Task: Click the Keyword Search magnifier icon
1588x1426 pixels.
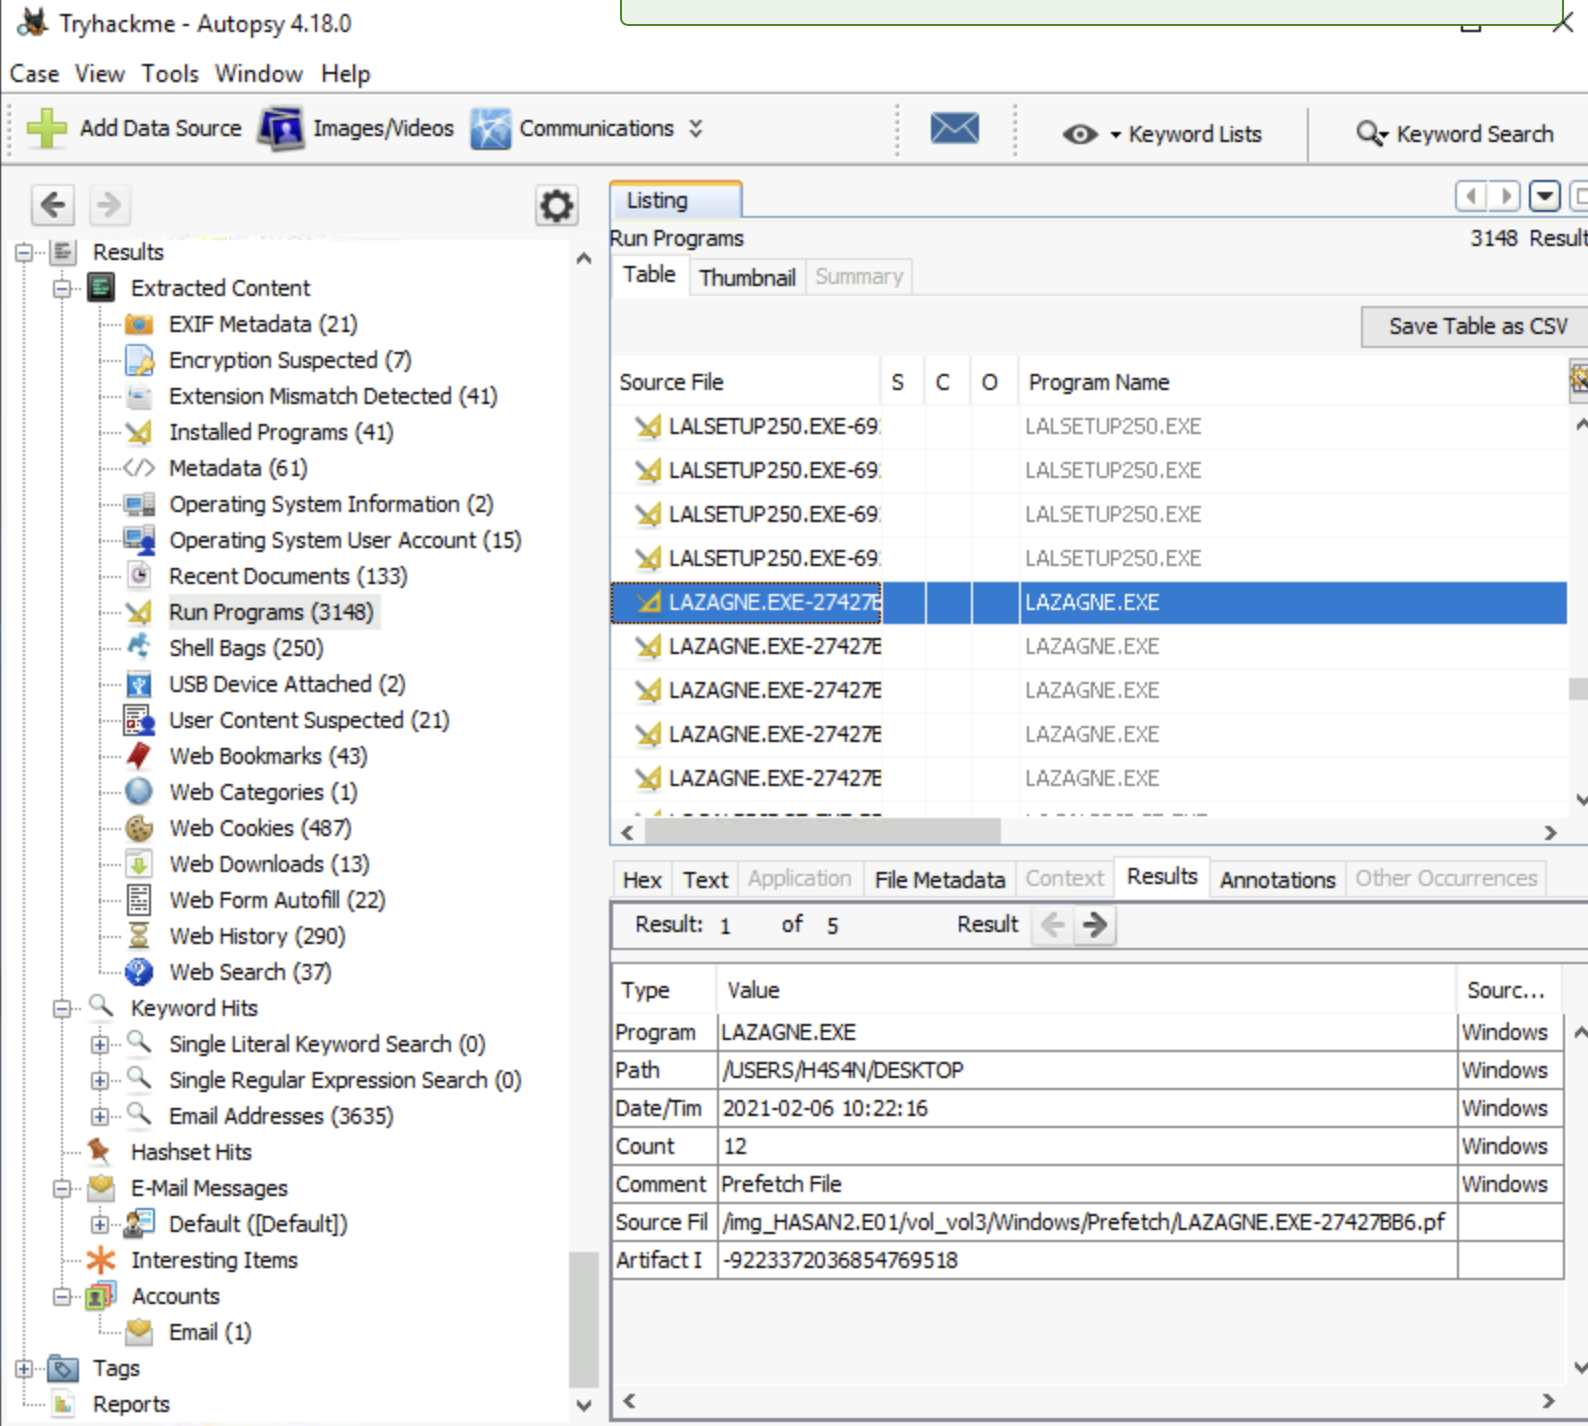Action: (x=1371, y=134)
